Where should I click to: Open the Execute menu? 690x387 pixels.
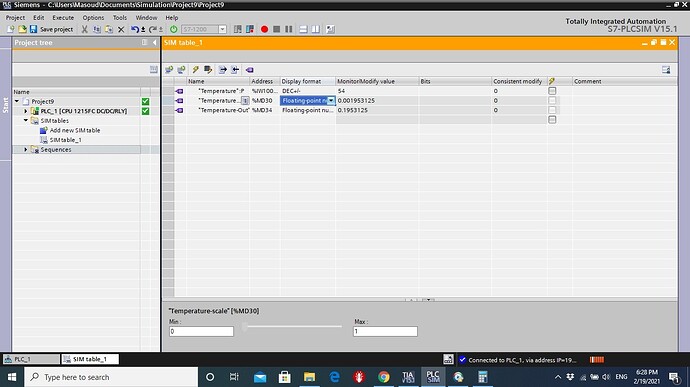point(63,18)
